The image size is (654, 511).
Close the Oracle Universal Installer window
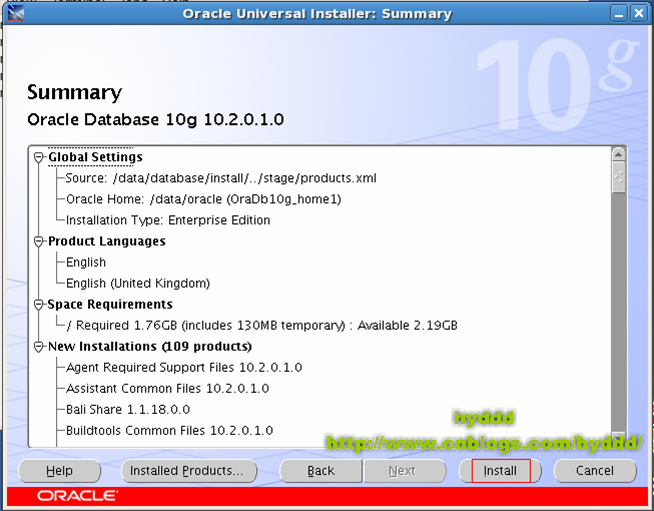pos(639,13)
